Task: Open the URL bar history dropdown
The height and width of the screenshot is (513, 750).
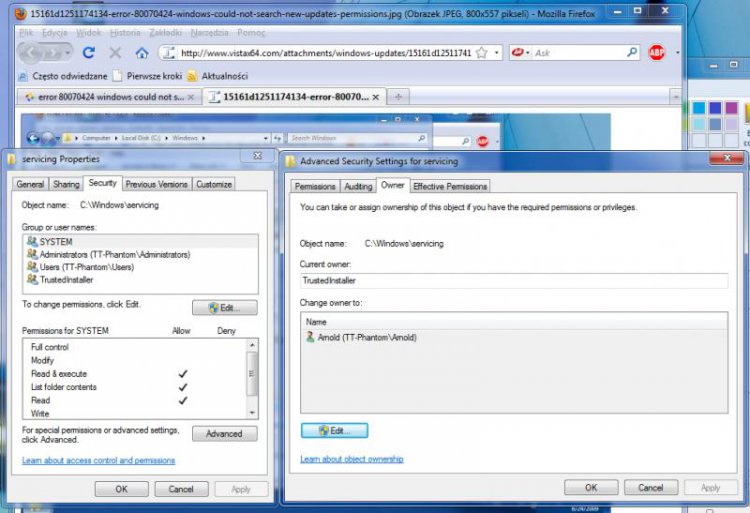Action: (x=496, y=53)
